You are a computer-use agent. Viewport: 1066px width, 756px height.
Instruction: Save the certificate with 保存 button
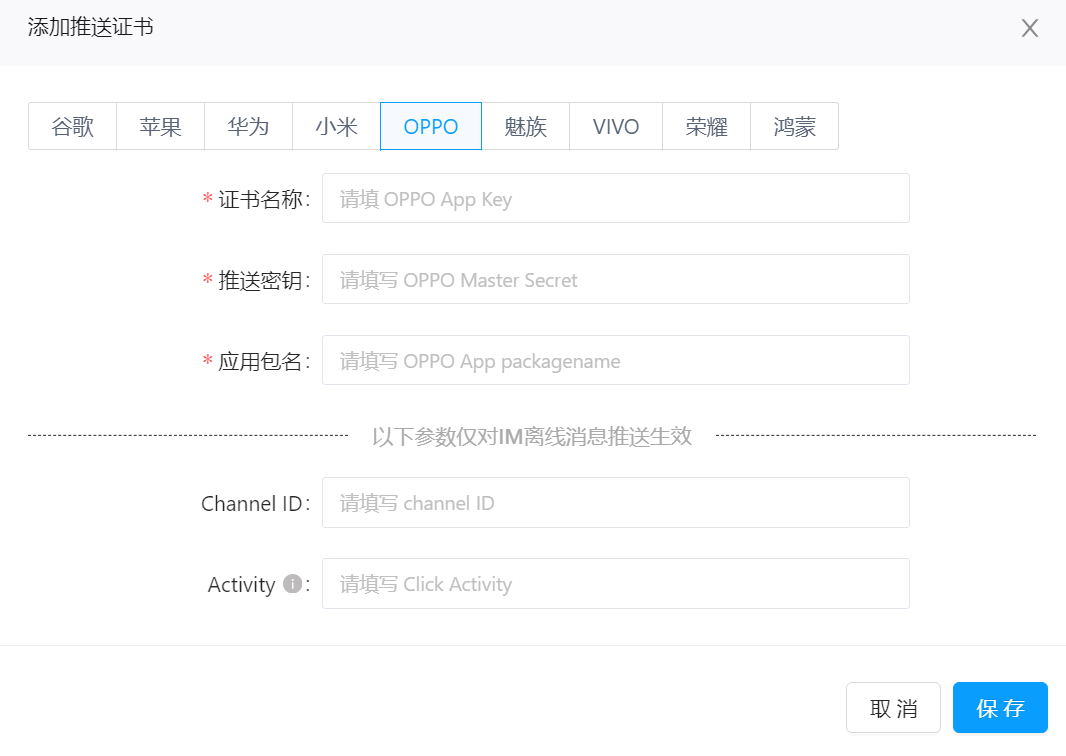tap(1000, 708)
